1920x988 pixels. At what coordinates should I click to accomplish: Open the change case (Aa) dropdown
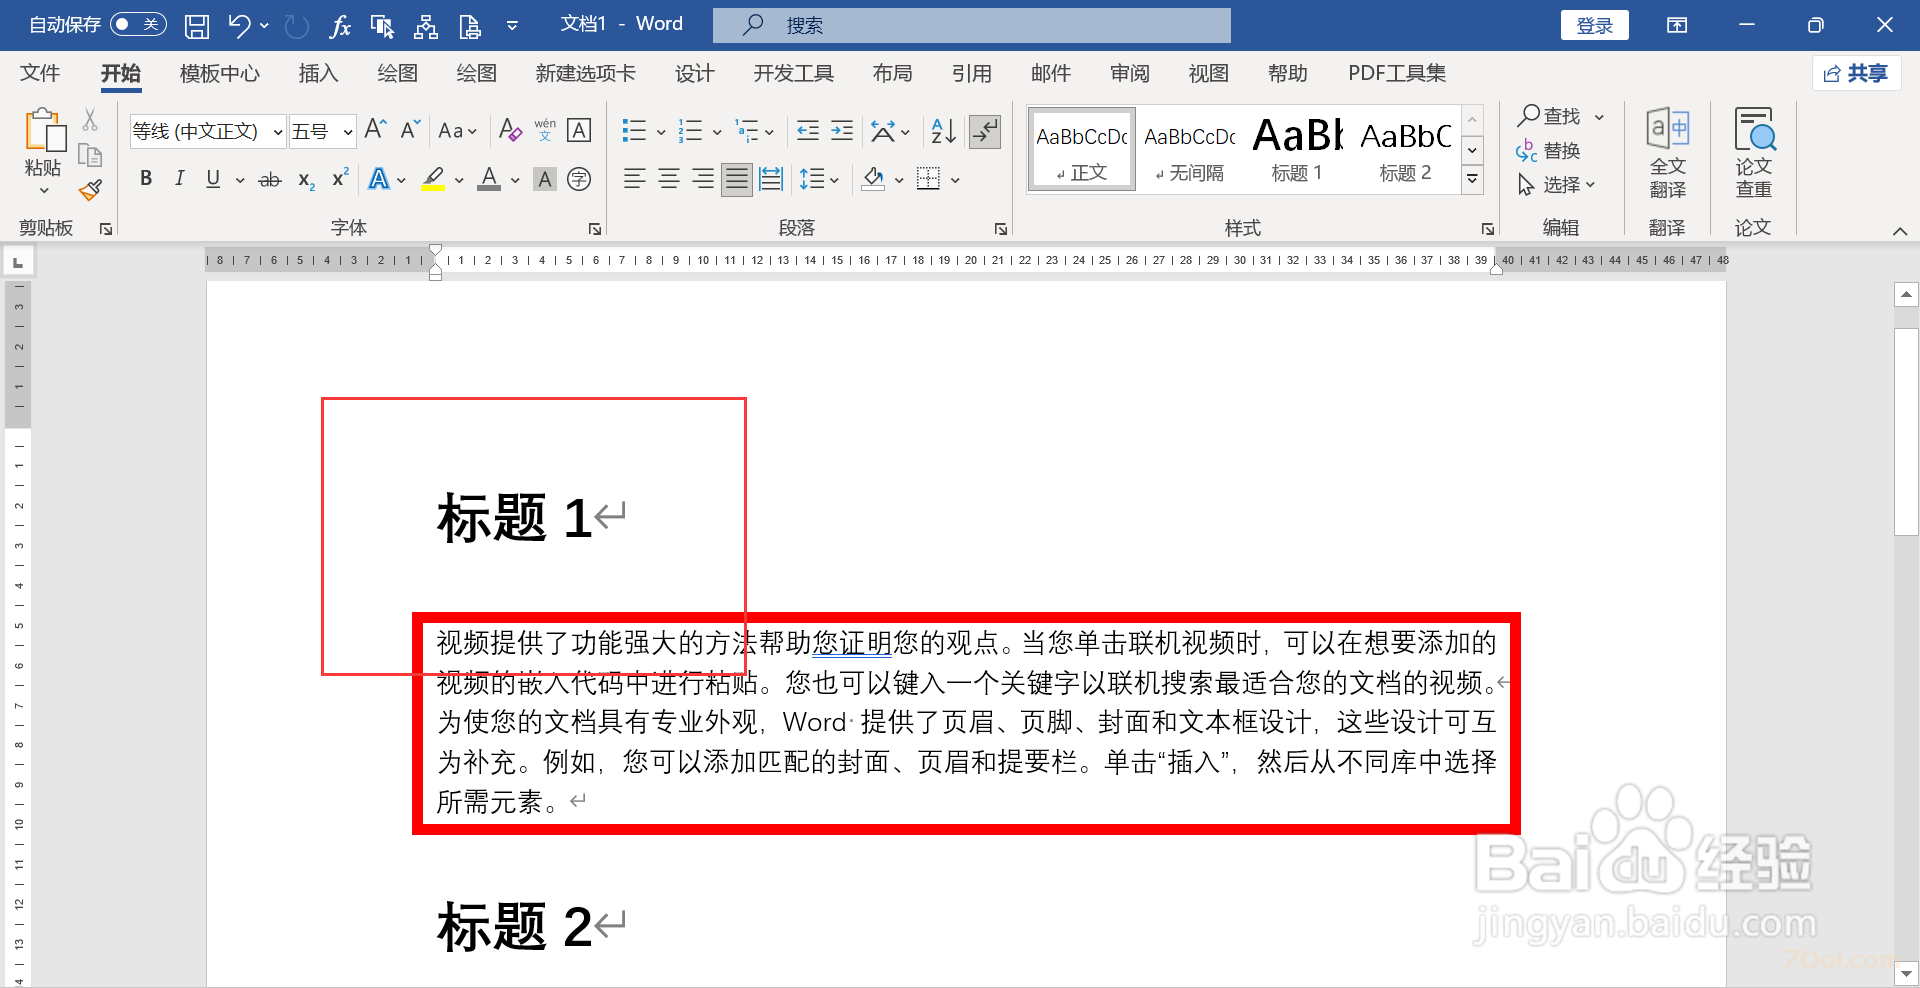(x=457, y=131)
